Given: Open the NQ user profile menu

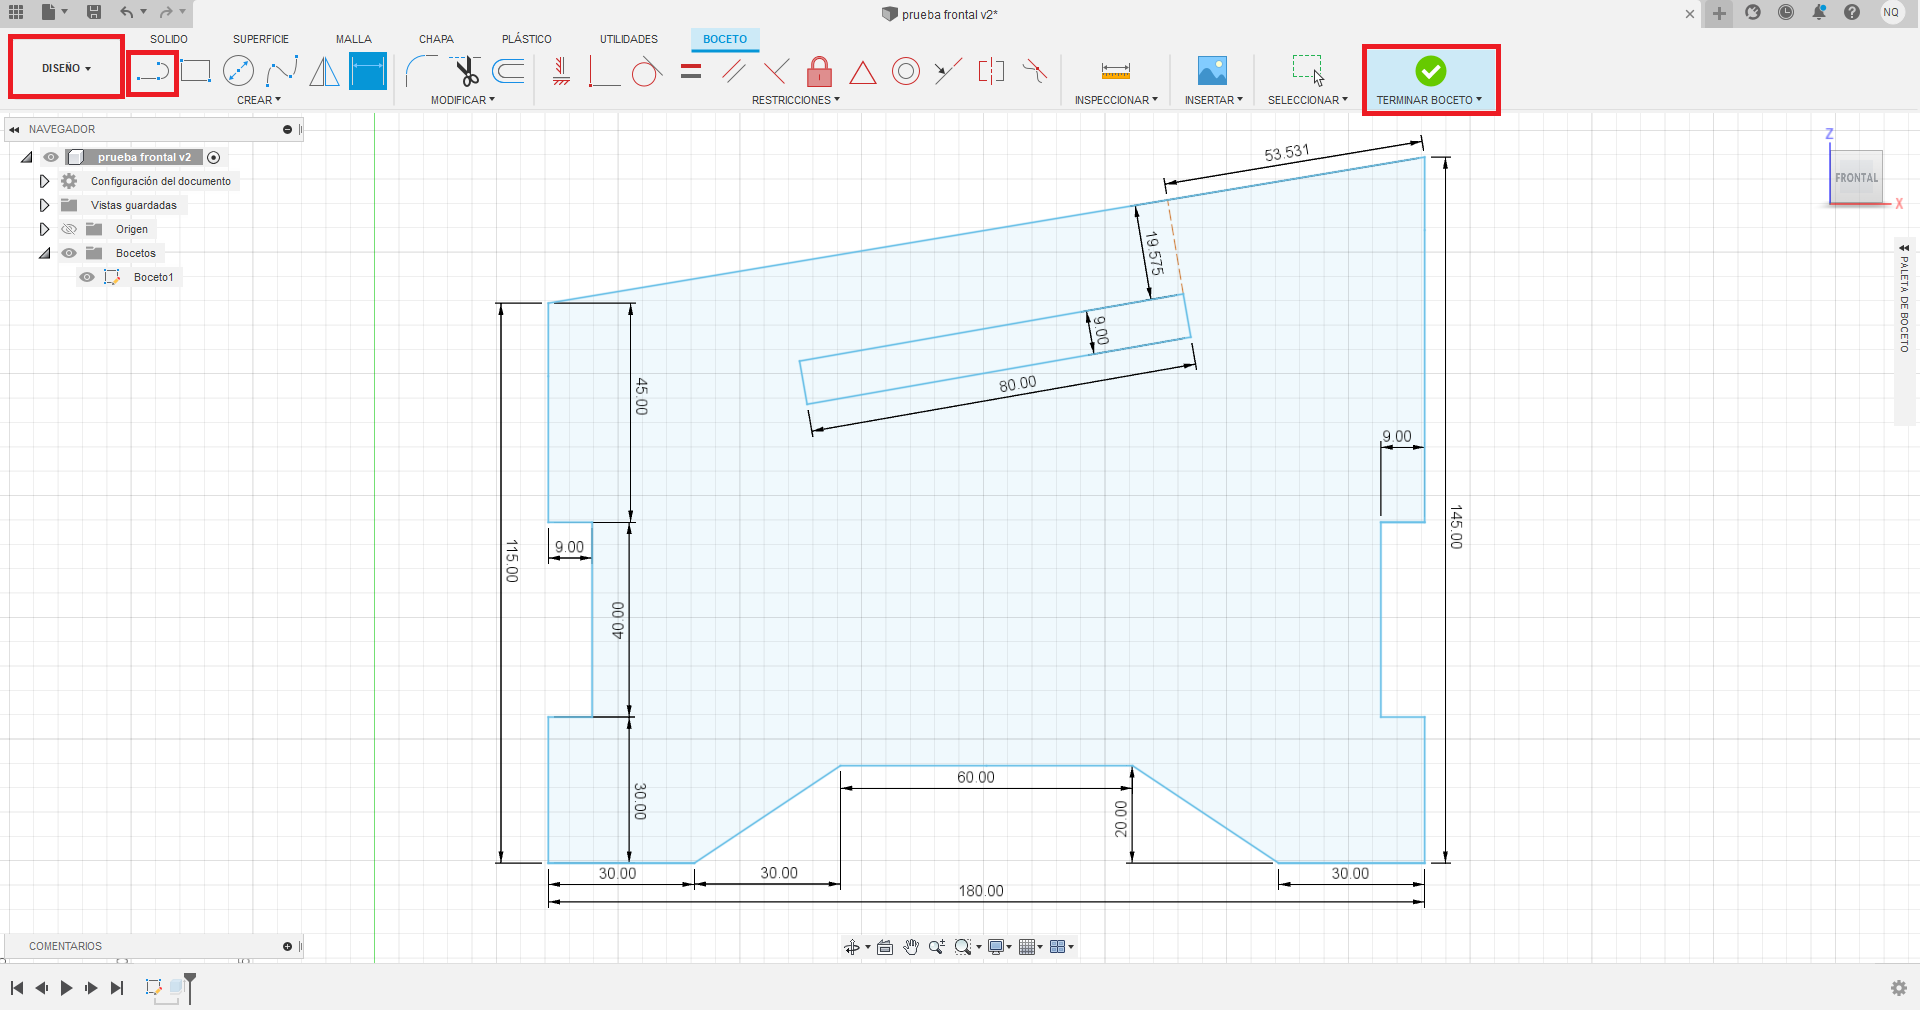Looking at the screenshot, I should pos(1891,12).
